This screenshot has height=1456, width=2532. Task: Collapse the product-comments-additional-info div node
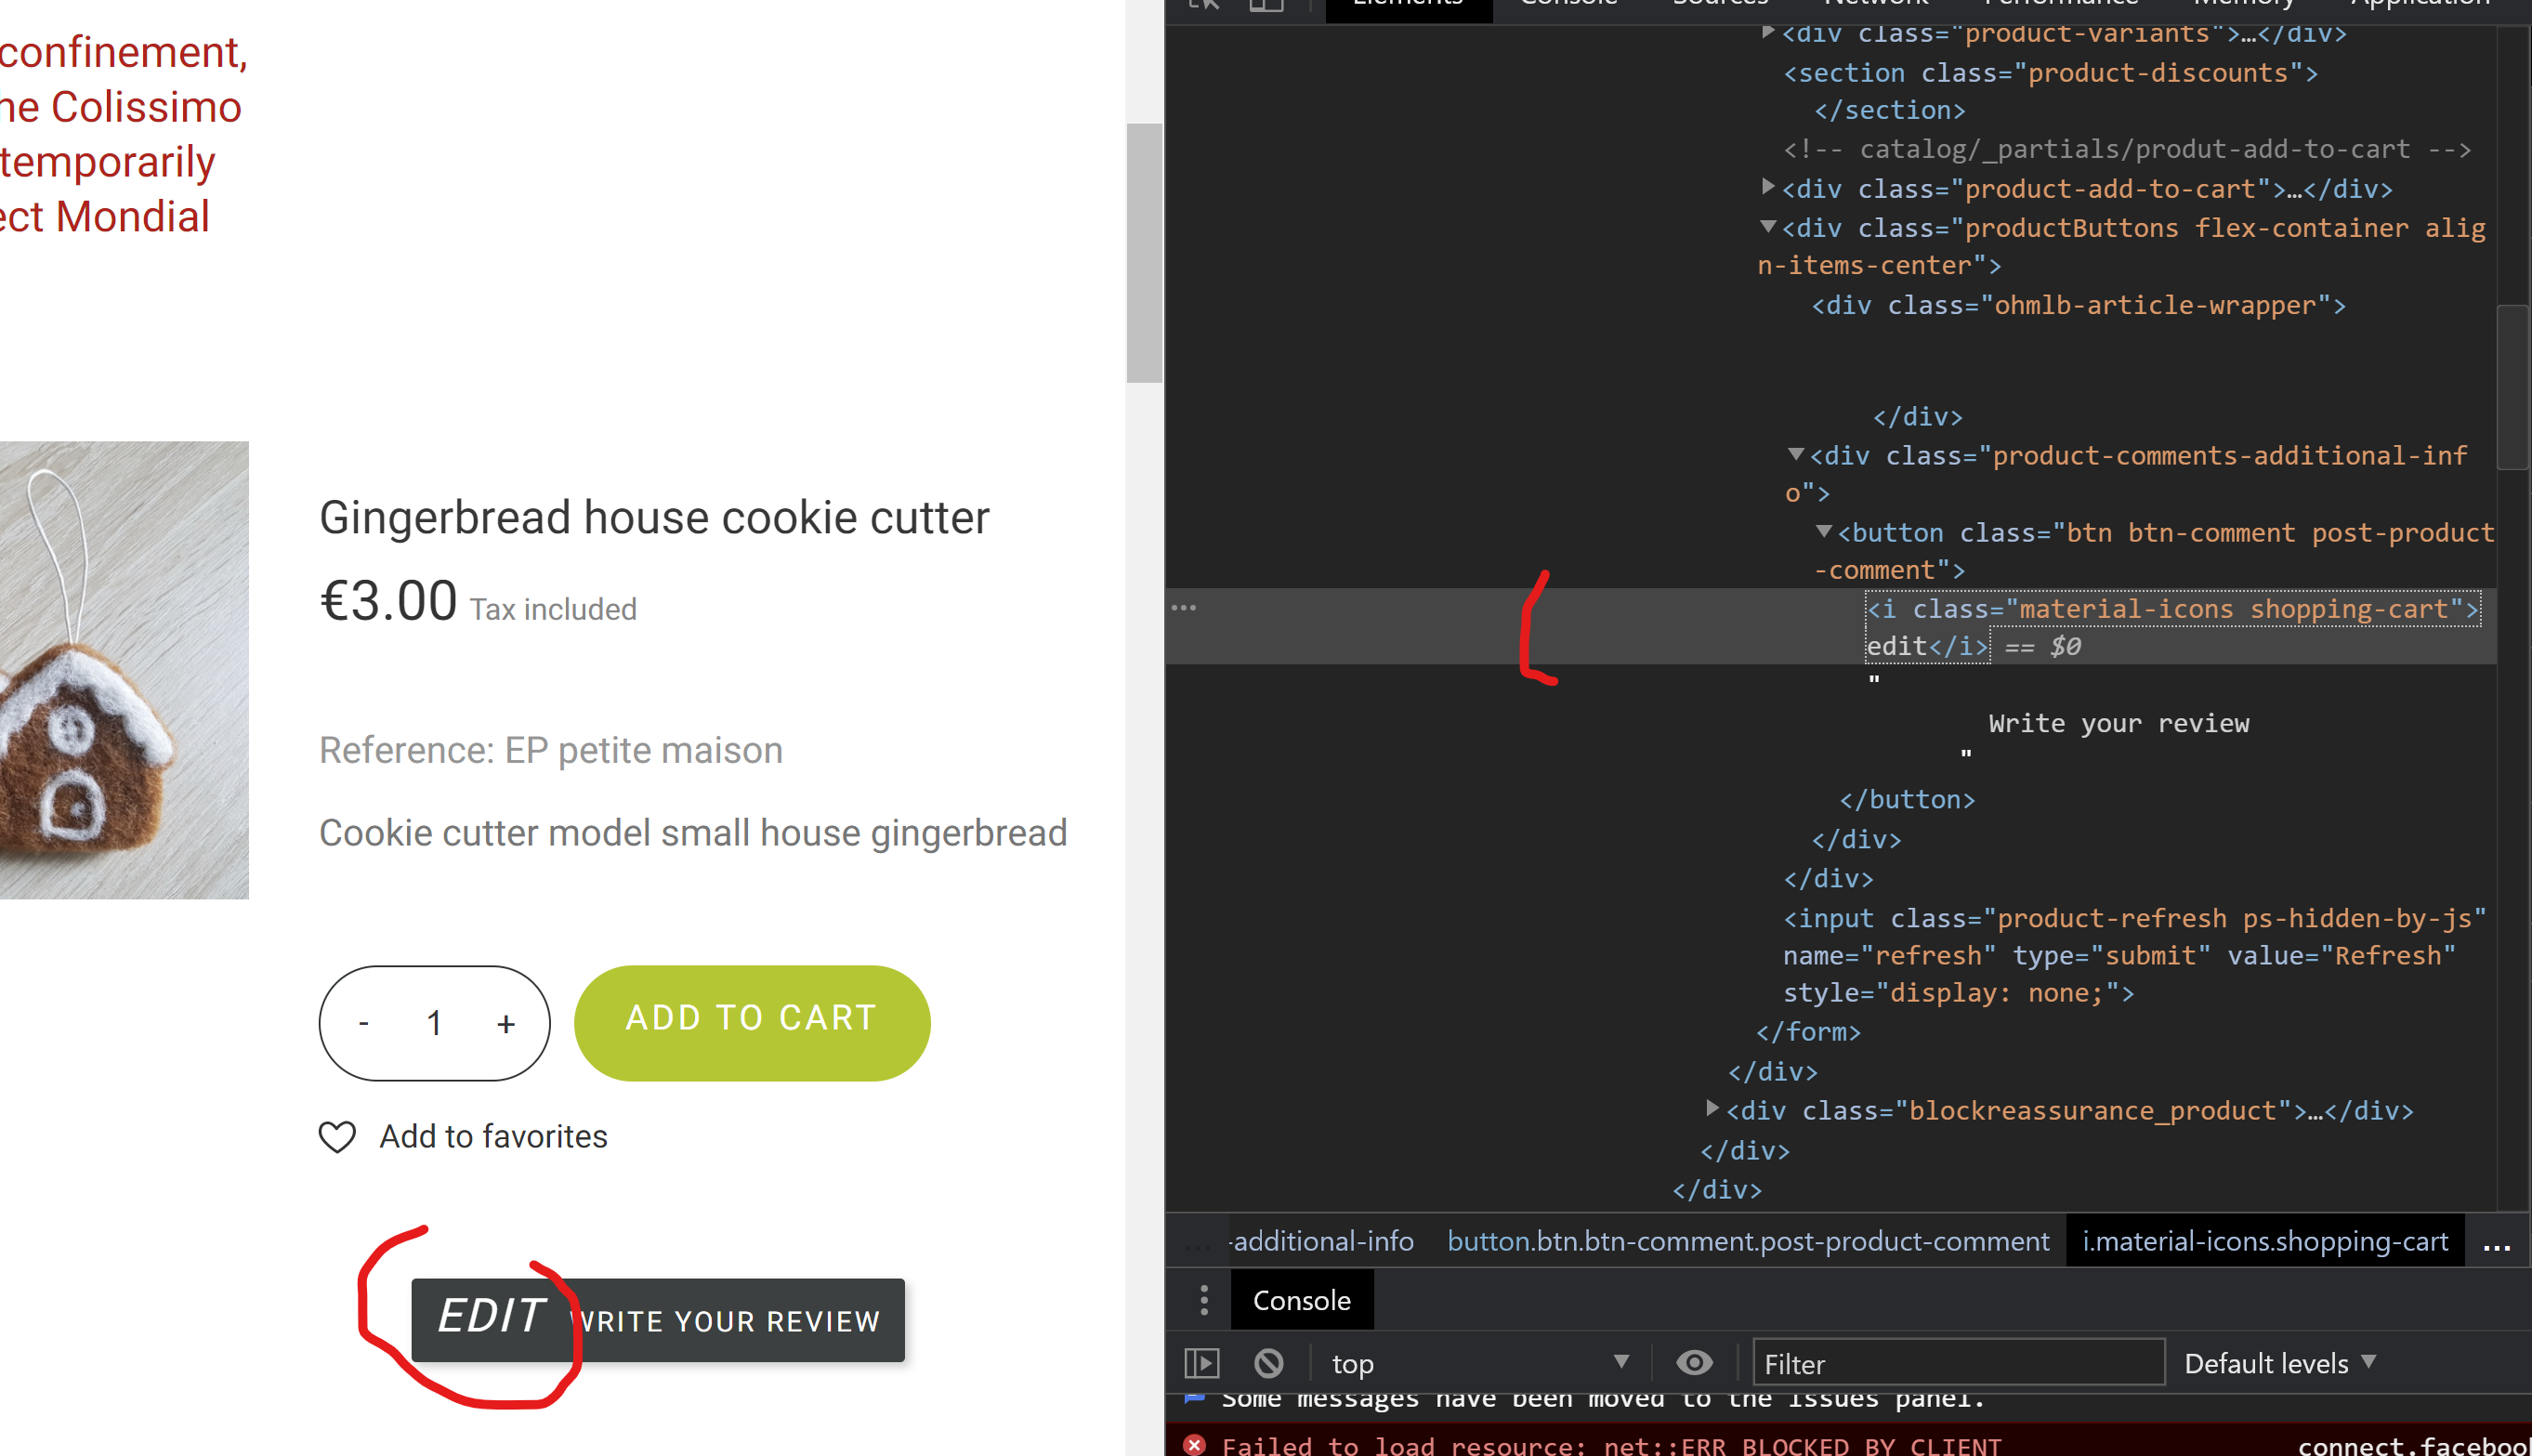tap(1796, 455)
